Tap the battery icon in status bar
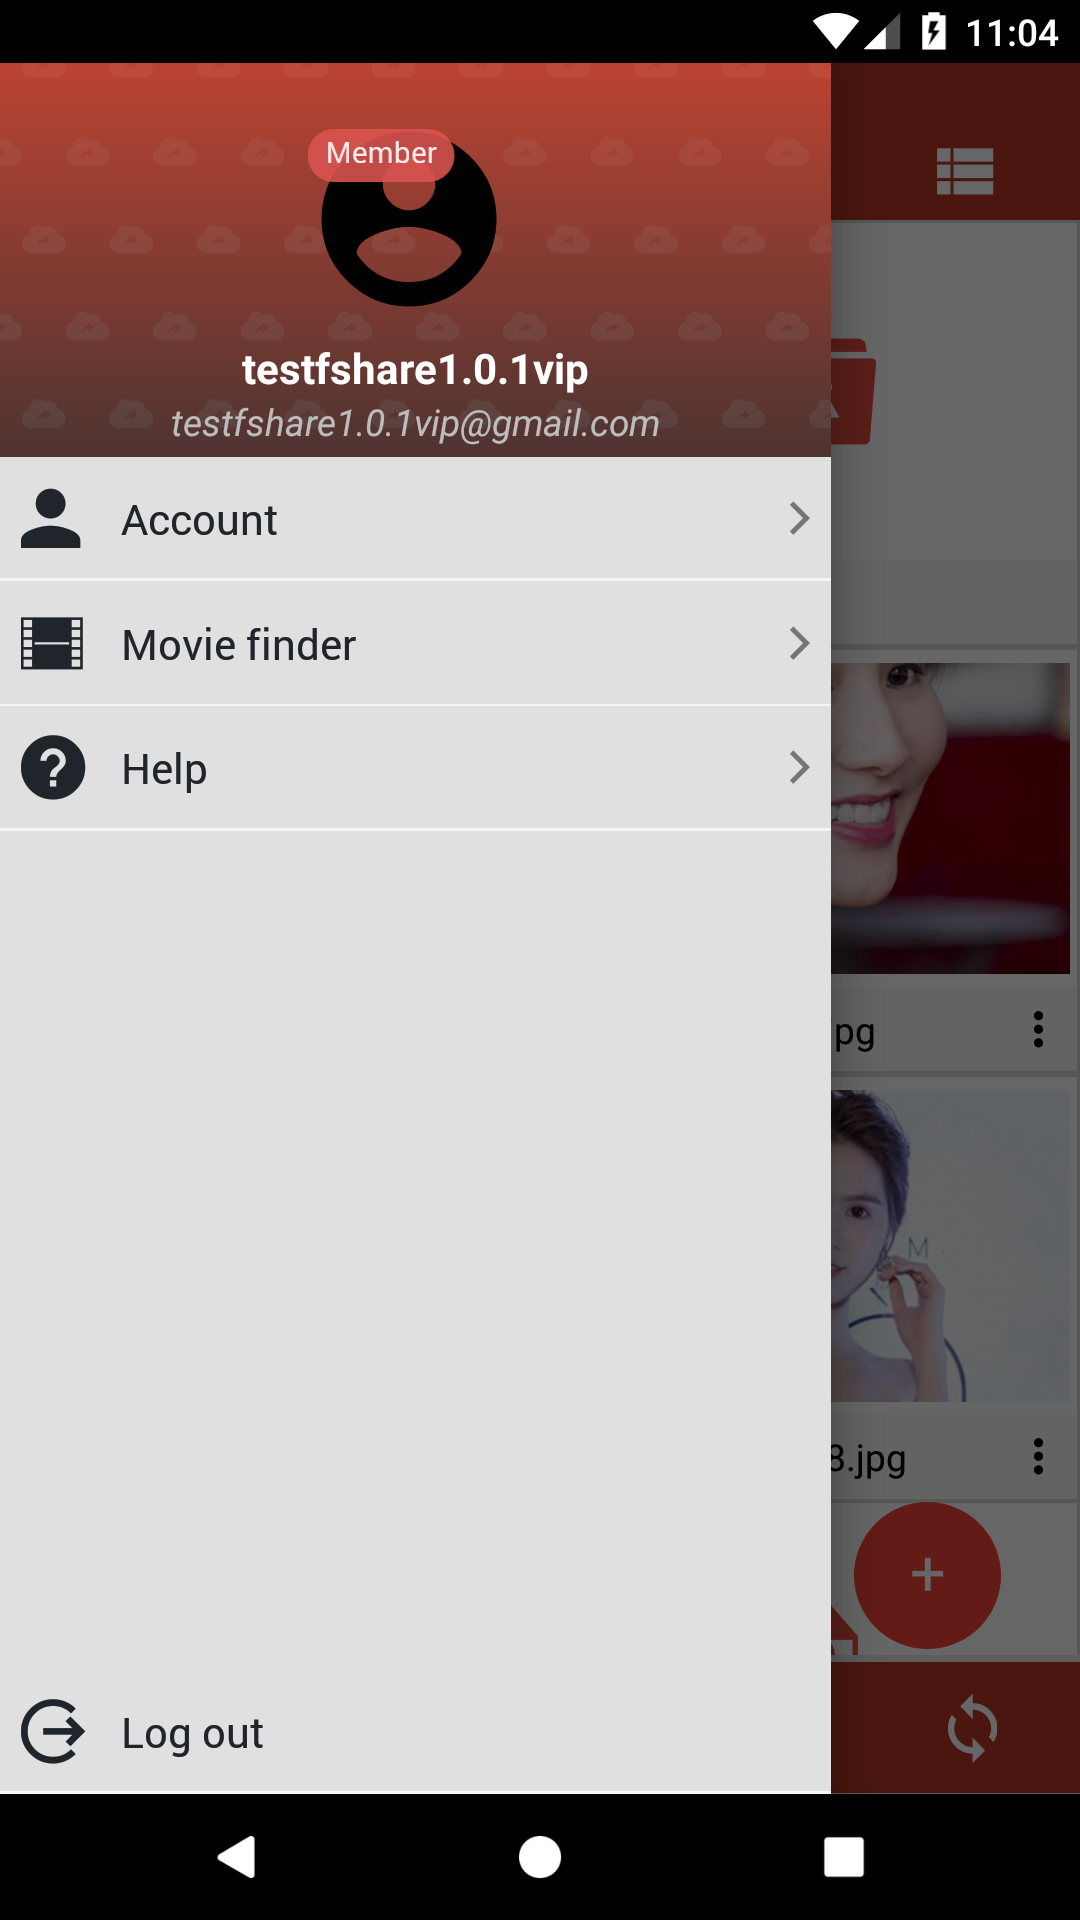Image resolution: width=1080 pixels, height=1920 pixels. (934, 31)
